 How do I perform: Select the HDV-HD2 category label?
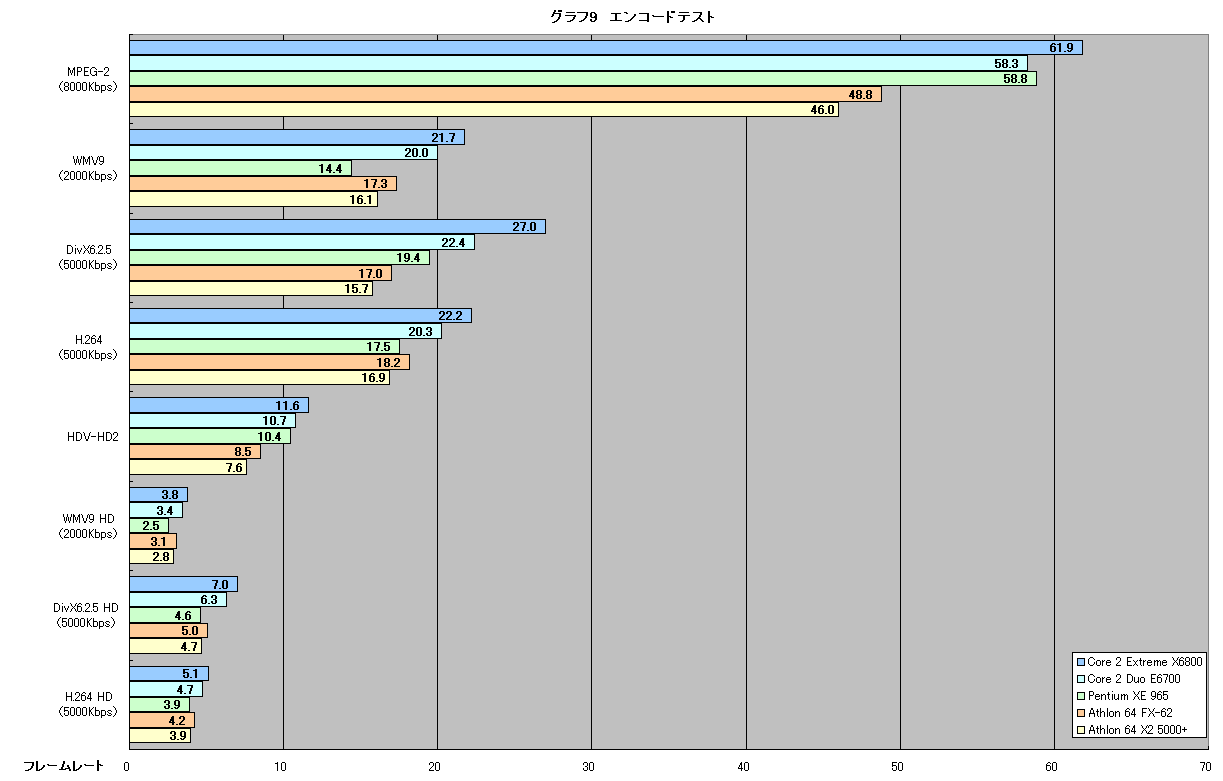click(90, 436)
